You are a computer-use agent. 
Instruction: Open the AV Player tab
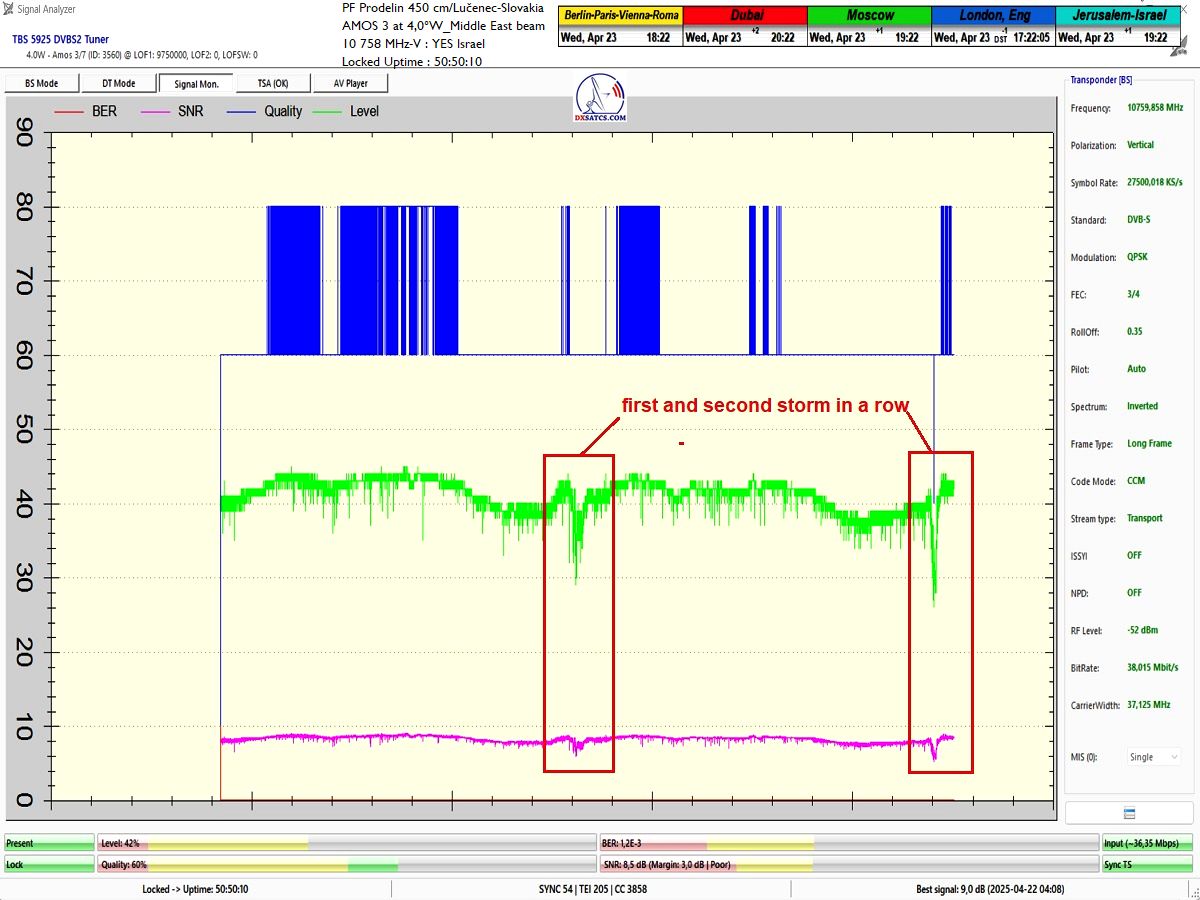350,83
